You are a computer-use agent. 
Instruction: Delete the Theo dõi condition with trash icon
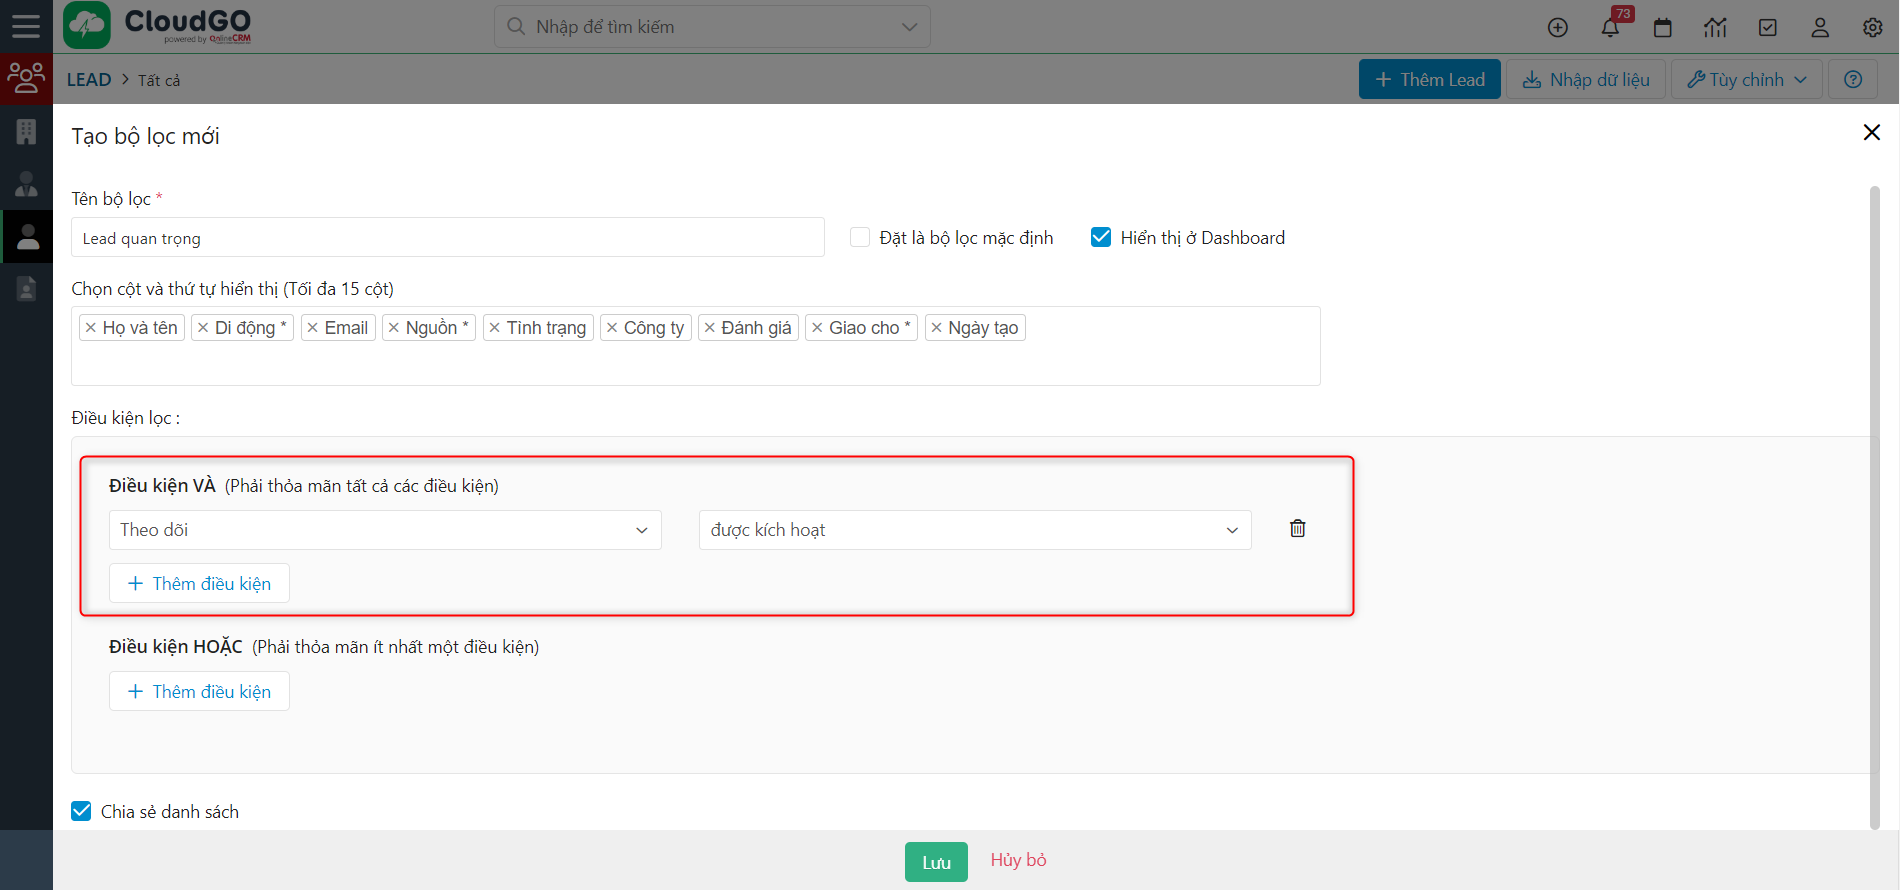tap(1297, 528)
